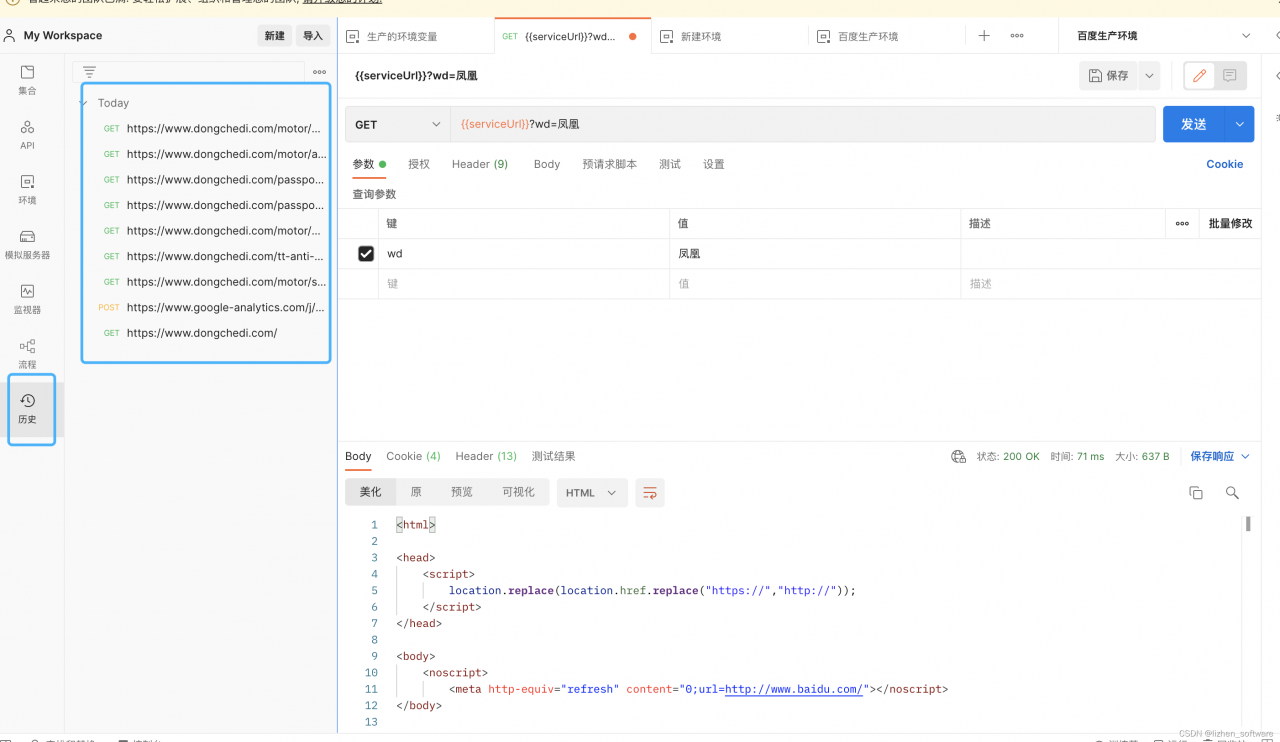Click 批量修改 bulk edit
The image size is (1280, 742).
pyautogui.click(x=1230, y=223)
